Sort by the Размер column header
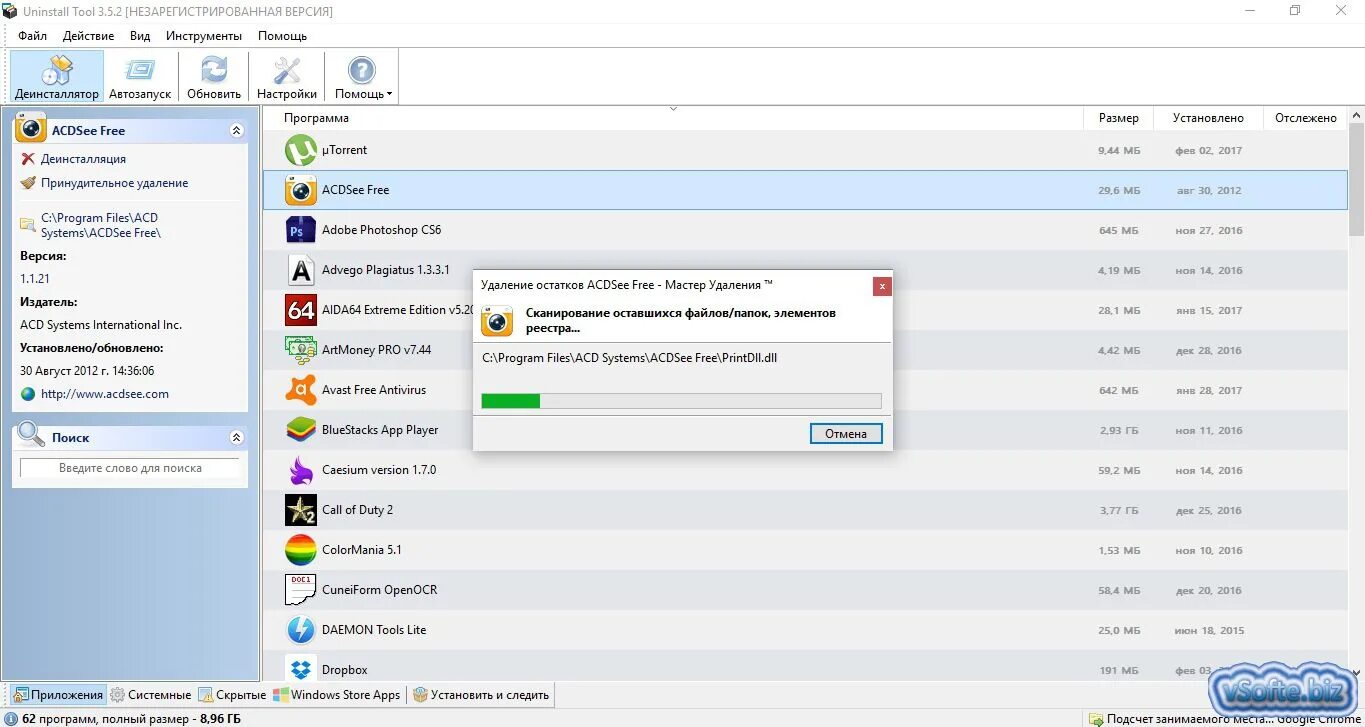Image resolution: width=1365 pixels, height=727 pixels. pos(1119,118)
